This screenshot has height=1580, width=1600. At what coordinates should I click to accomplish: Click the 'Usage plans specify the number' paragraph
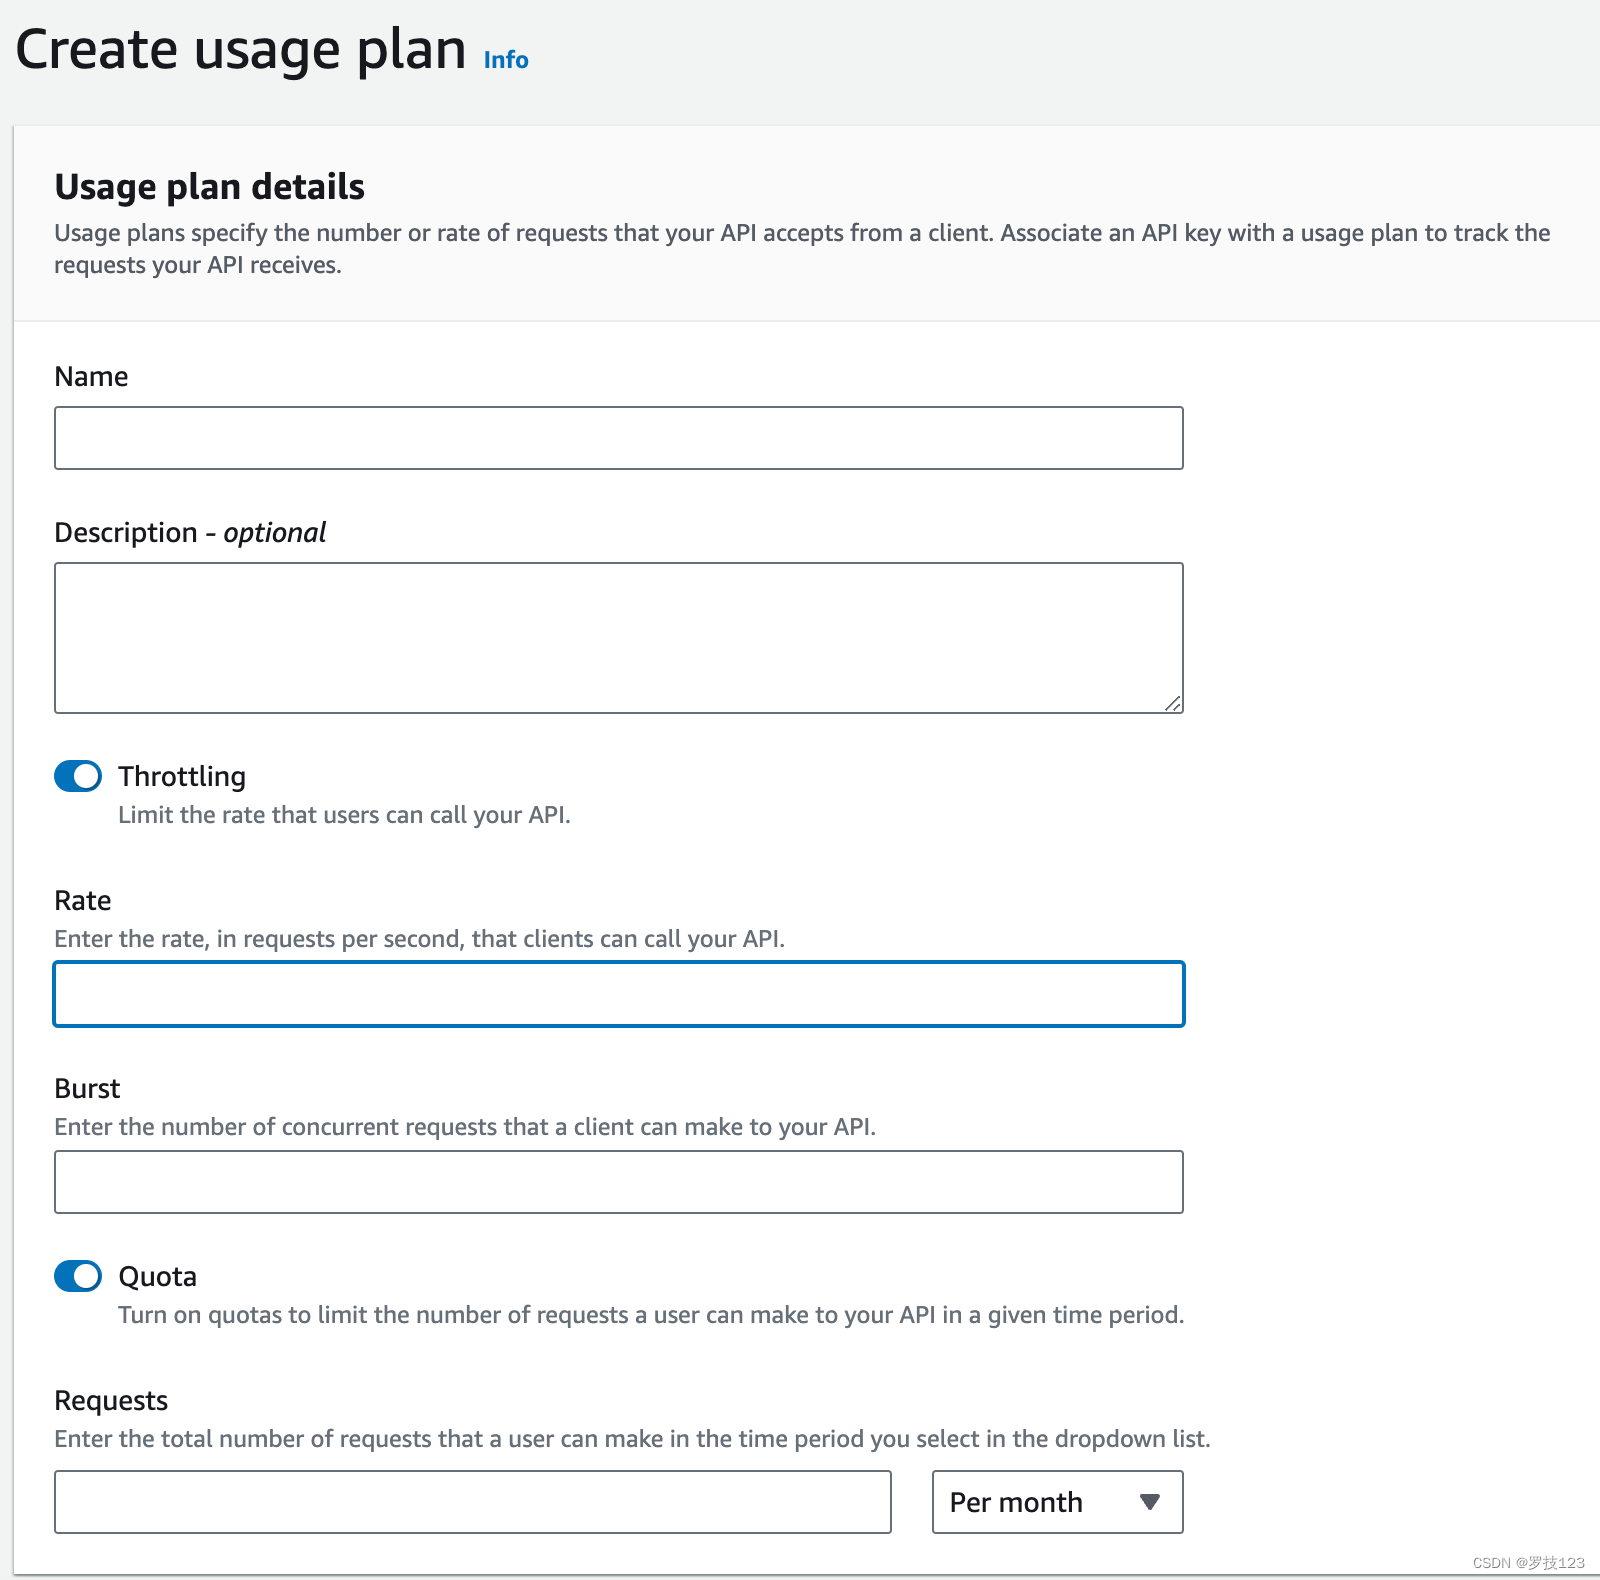coord(802,249)
